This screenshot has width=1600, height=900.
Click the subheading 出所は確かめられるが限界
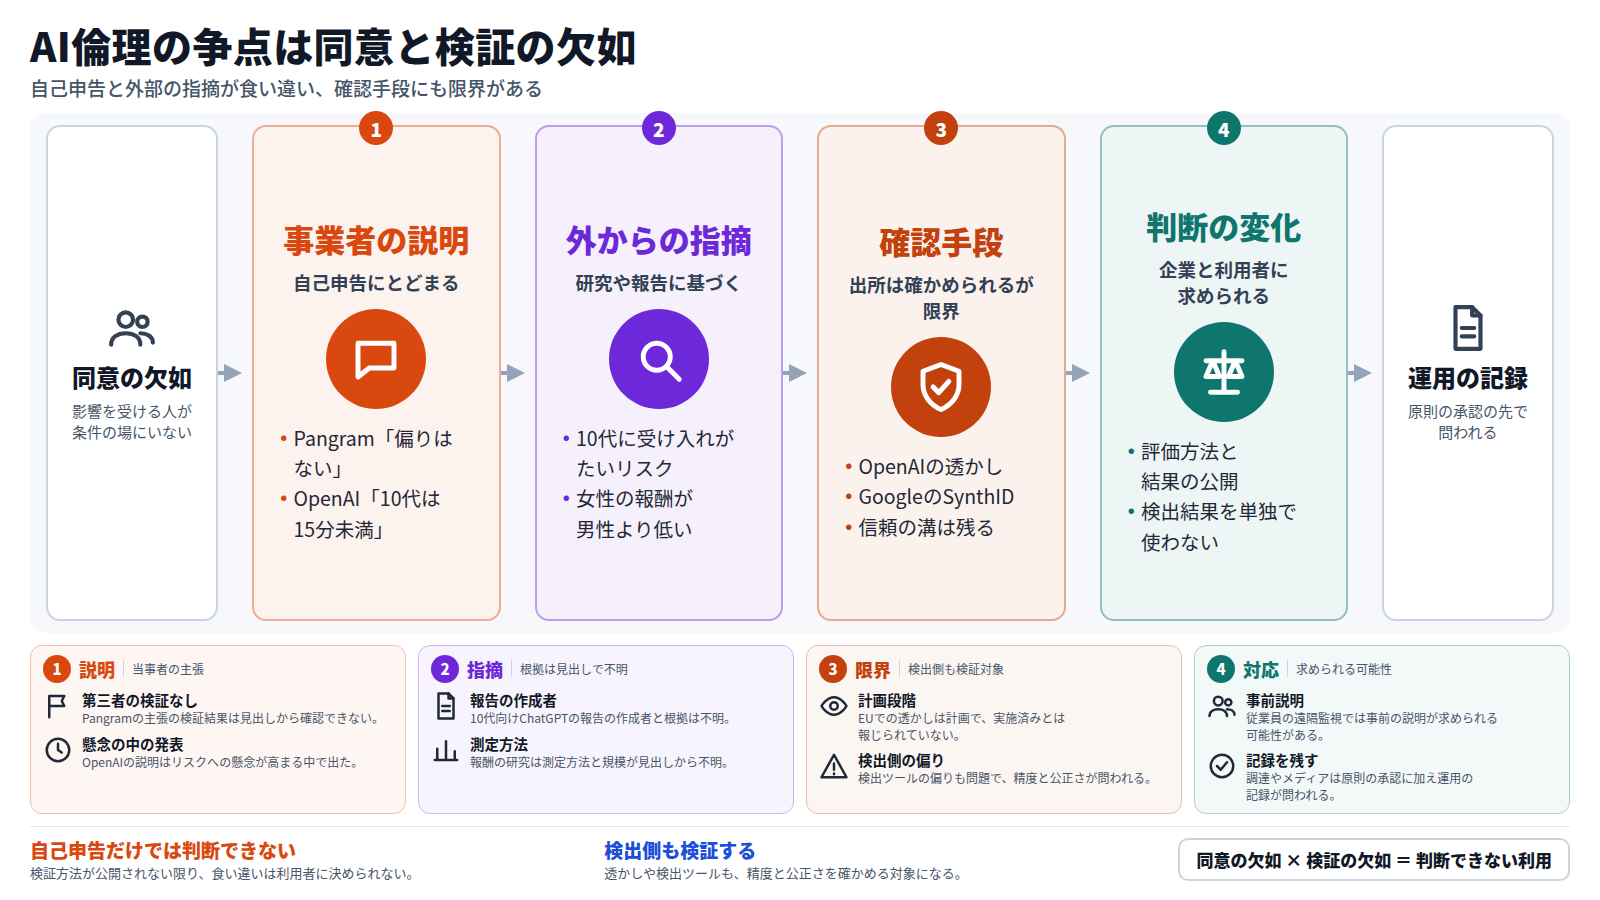(x=941, y=298)
